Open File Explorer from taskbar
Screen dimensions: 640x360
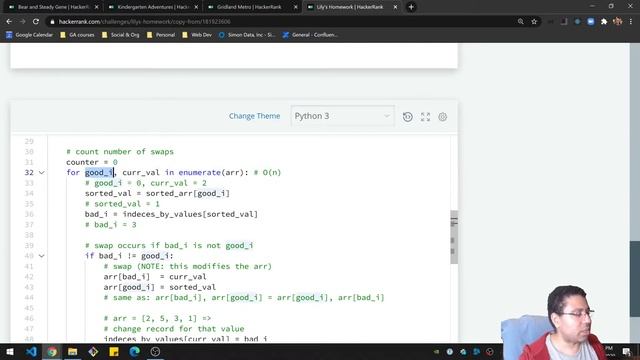pos(72,351)
